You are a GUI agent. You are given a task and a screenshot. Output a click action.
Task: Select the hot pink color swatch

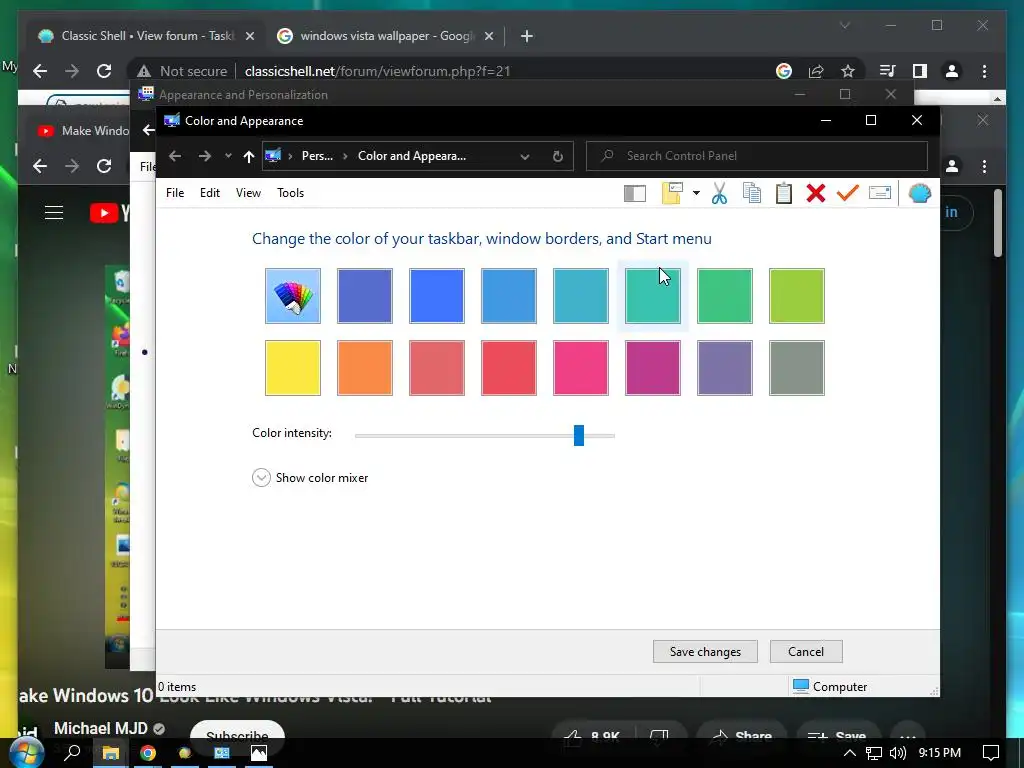point(581,368)
